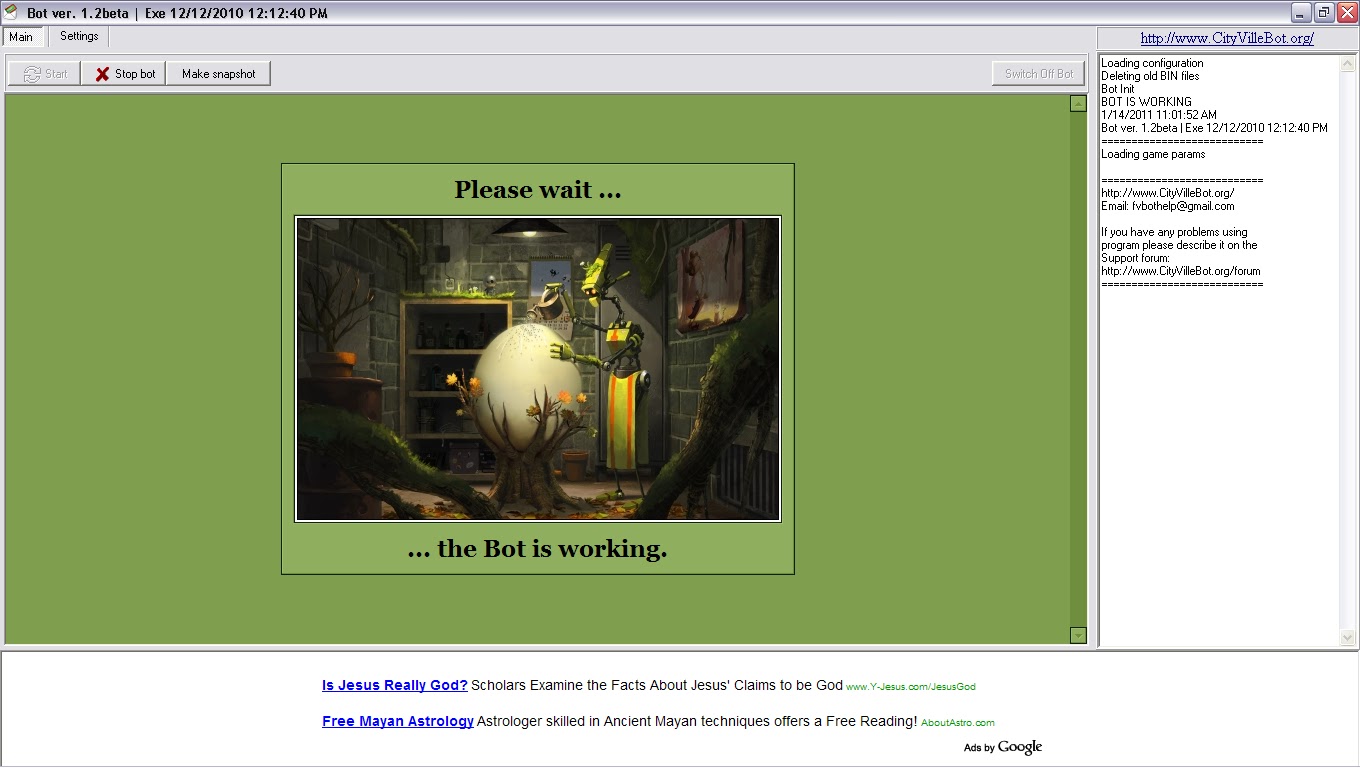
Task: Close the Bot window
Action: (1347, 12)
